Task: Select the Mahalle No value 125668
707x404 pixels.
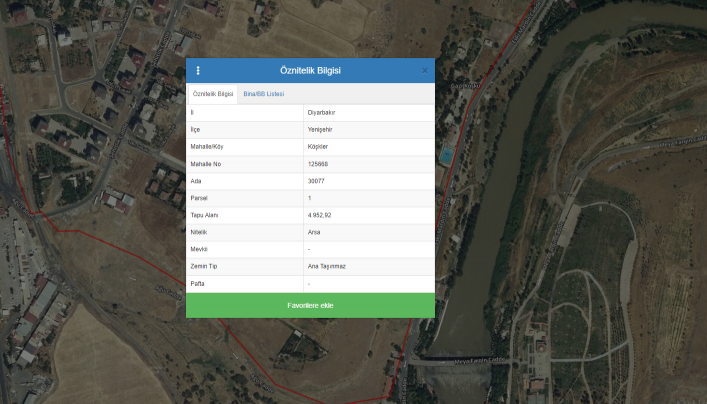Action: 318,164
